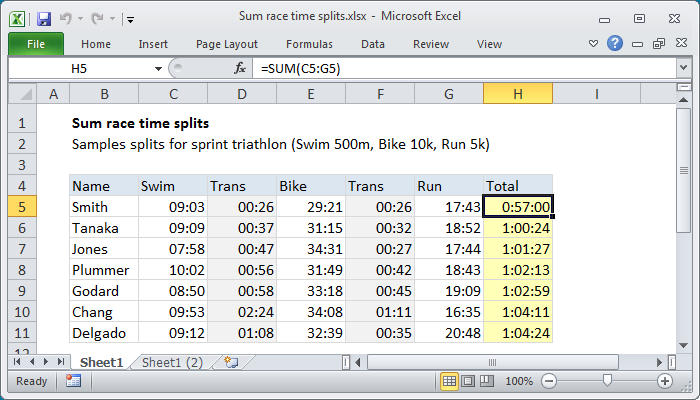Viewport: 700px width, 400px height.
Task: Click the zoom in plus button
Action: pos(664,381)
